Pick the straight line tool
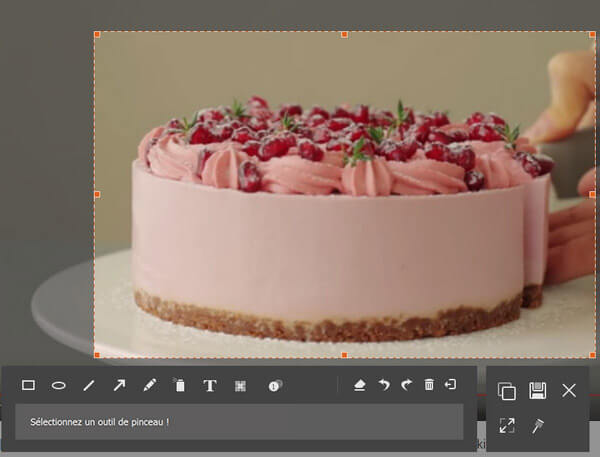This screenshot has height=457, width=600. [89, 385]
